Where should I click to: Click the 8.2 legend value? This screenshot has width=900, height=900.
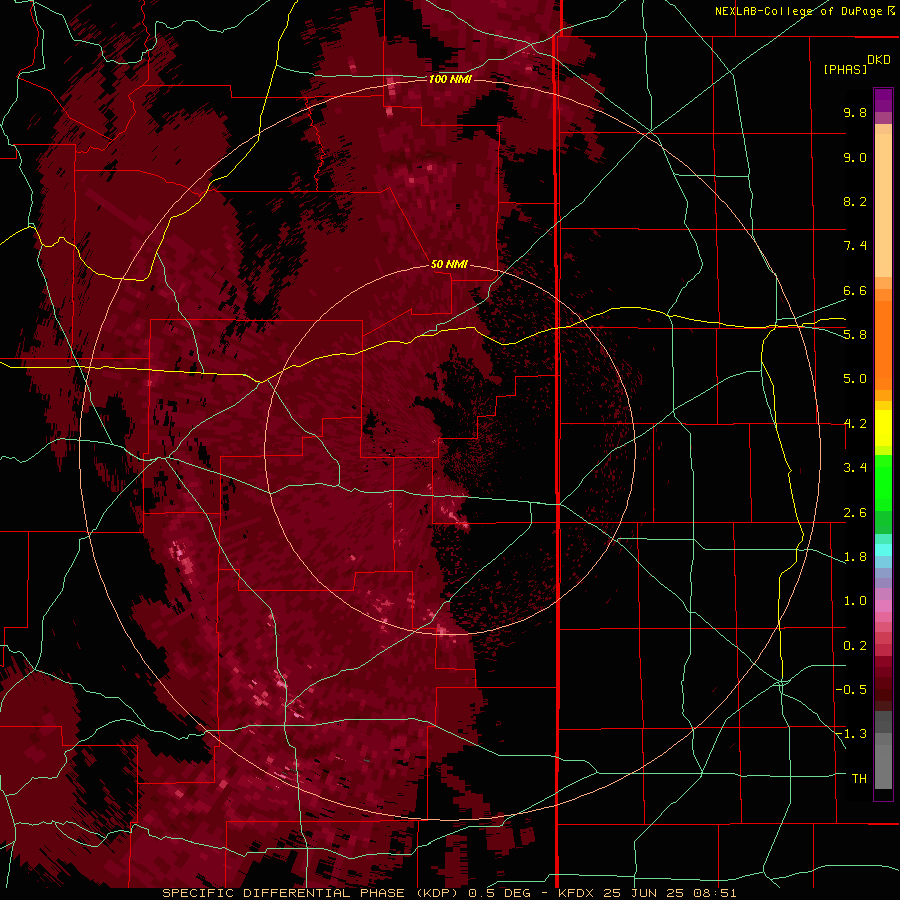[x=855, y=201]
